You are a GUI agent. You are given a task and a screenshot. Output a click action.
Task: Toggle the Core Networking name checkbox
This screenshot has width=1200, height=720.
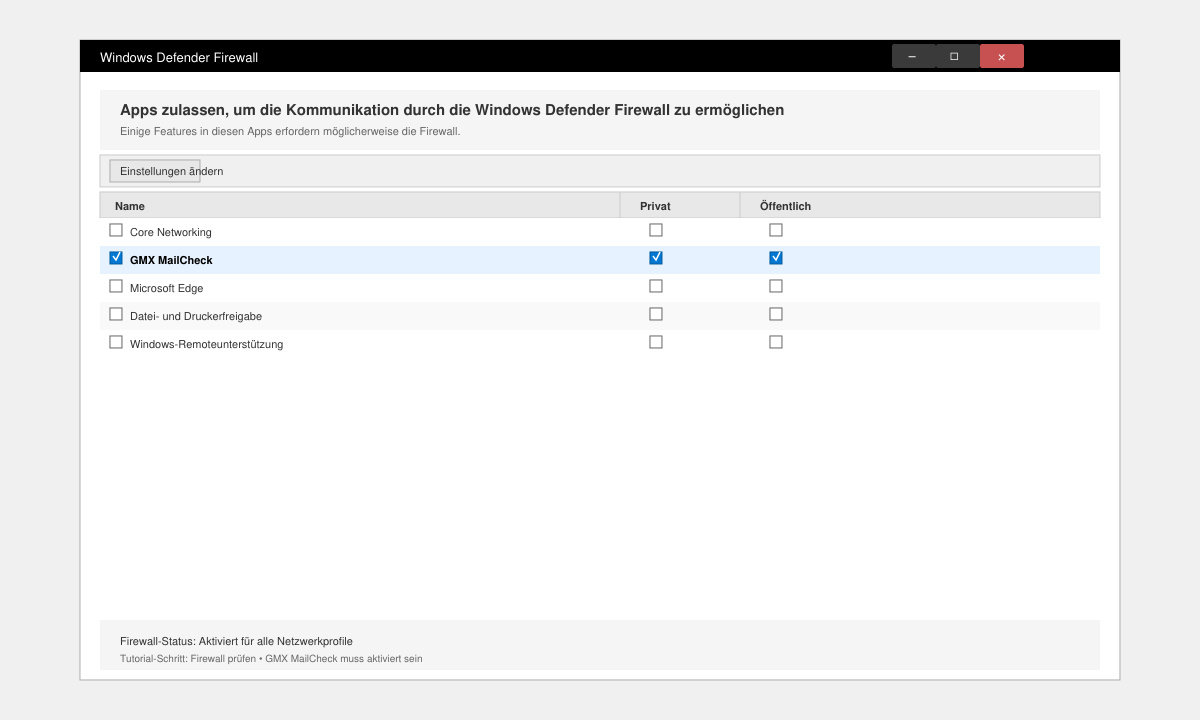pos(116,230)
